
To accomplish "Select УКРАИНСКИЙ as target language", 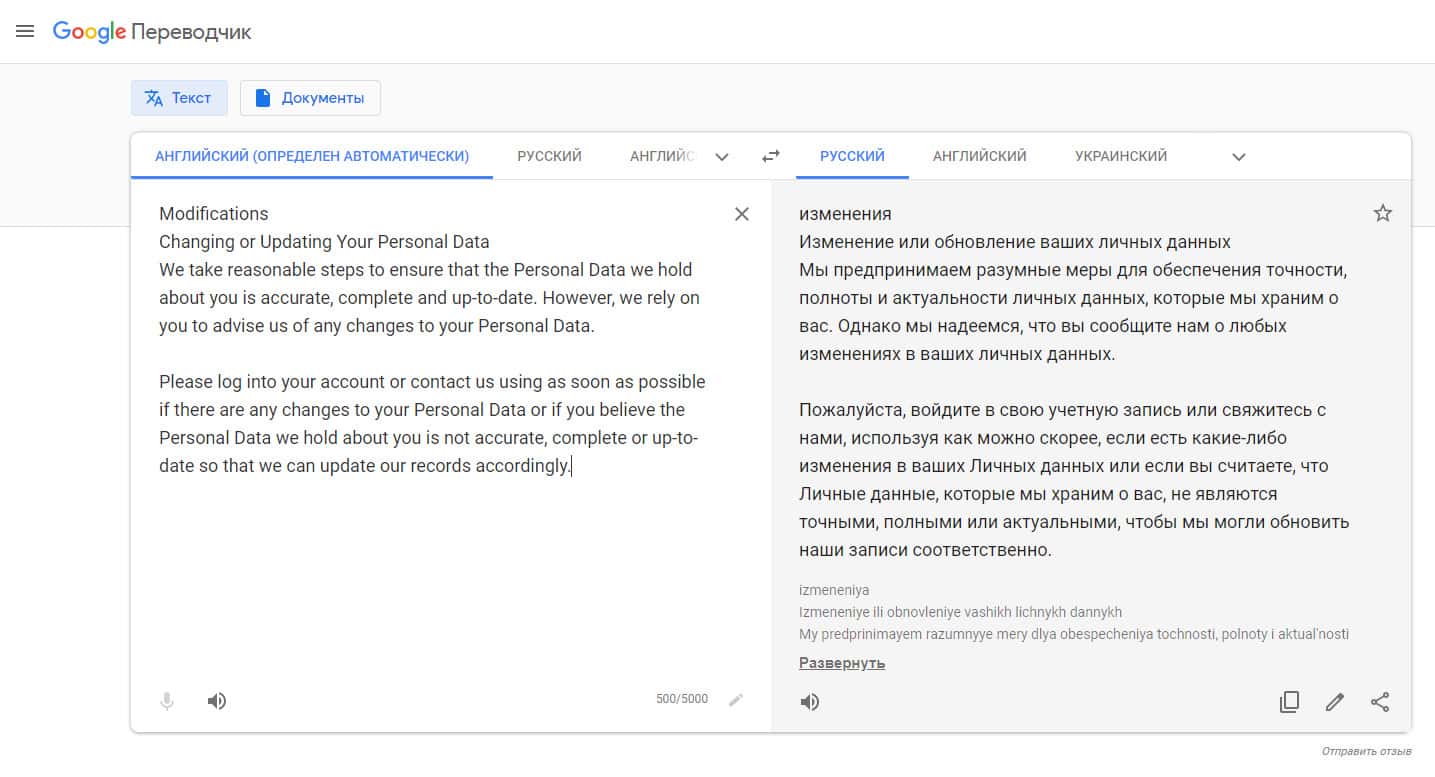I will pyautogui.click(x=1120, y=156).
